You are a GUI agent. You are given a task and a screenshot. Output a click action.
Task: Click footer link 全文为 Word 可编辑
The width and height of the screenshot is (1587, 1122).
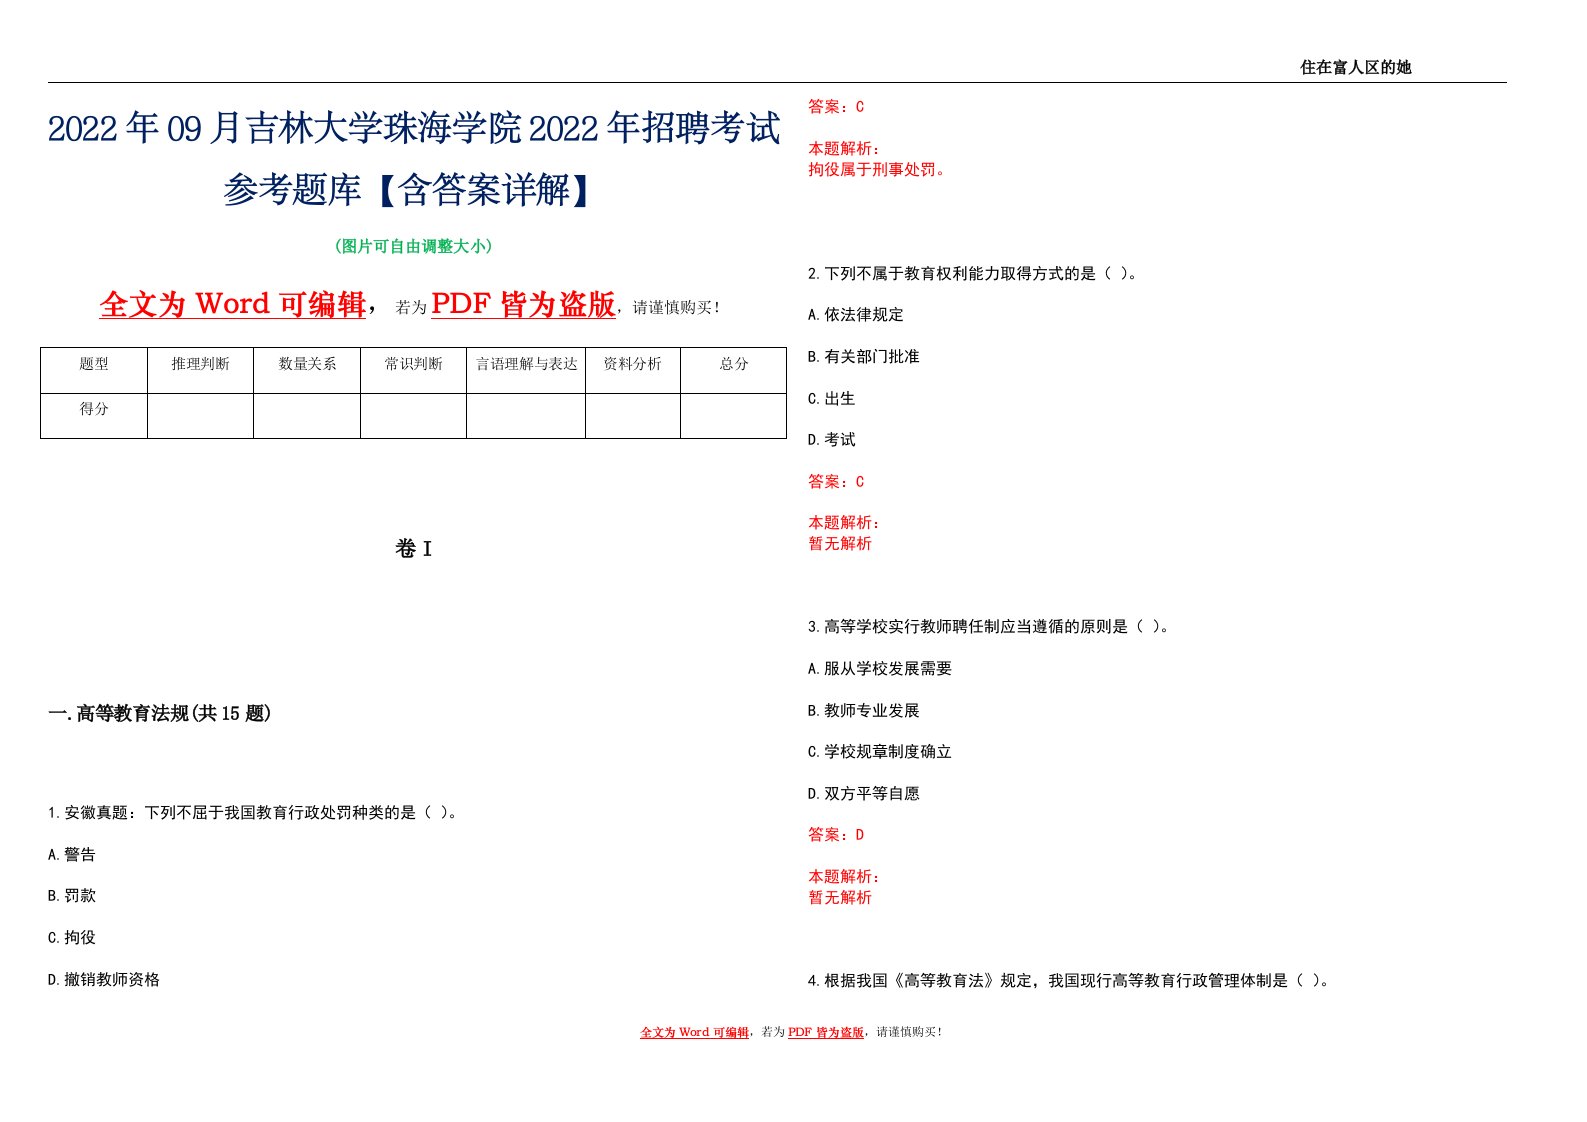tap(695, 1032)
